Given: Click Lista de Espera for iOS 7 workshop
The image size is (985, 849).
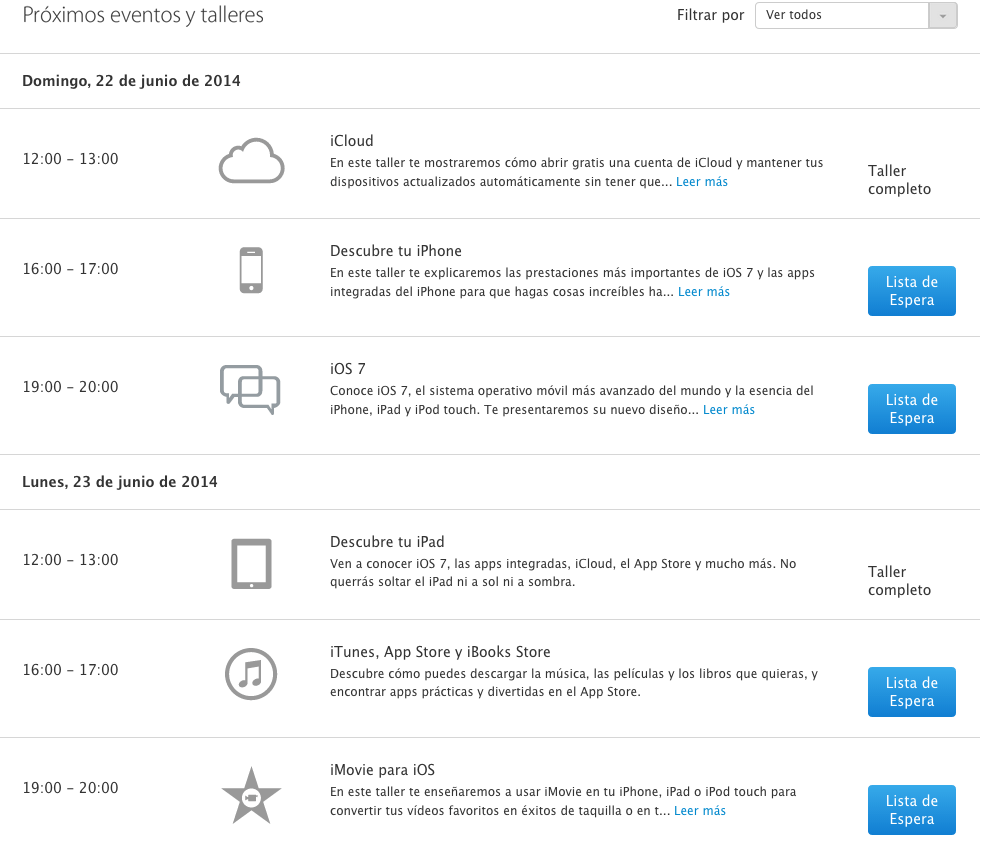Looking at the screenshot, I should pos(912,409).
